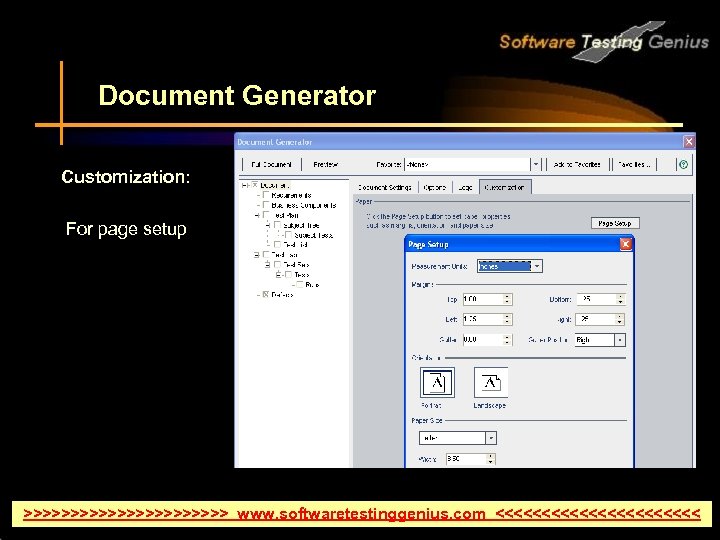Close the Document Generator window
This screenshot has height=540, width=720.
pos(689,142)
